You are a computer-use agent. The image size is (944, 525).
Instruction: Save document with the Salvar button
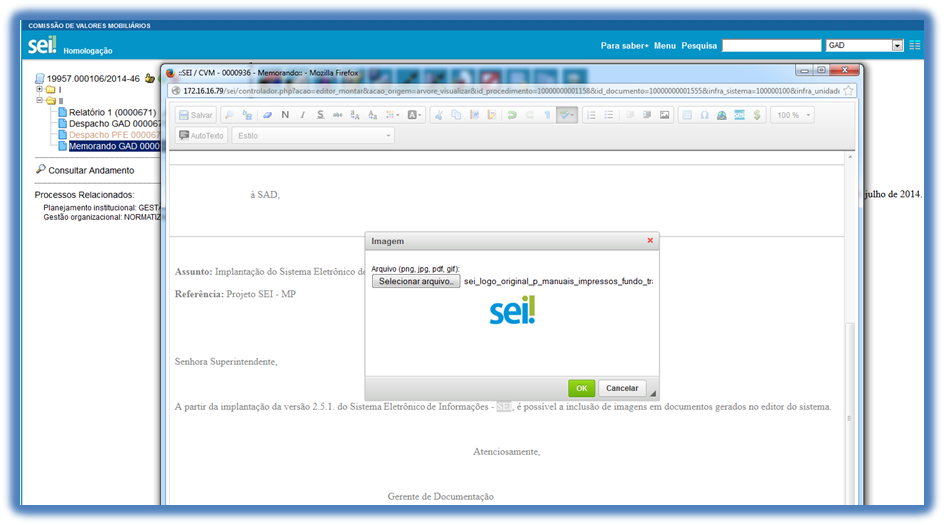click(196, 115)
